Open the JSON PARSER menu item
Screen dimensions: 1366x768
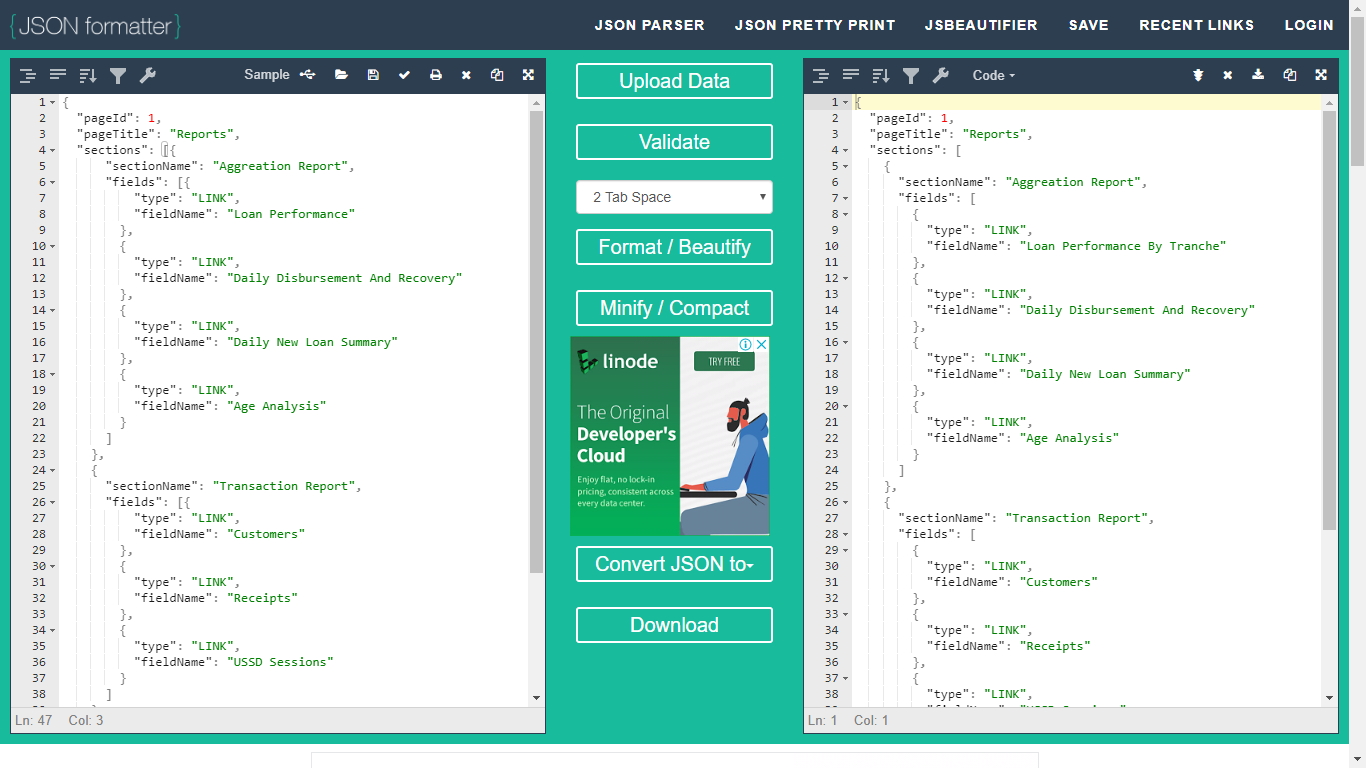(x=649, y=24)
